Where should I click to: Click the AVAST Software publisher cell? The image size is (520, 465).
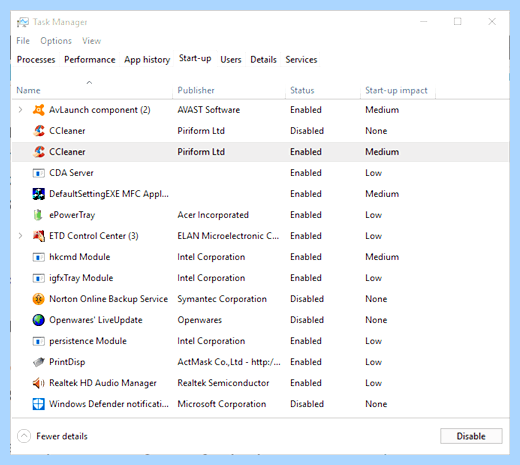[x=208, y=110]
